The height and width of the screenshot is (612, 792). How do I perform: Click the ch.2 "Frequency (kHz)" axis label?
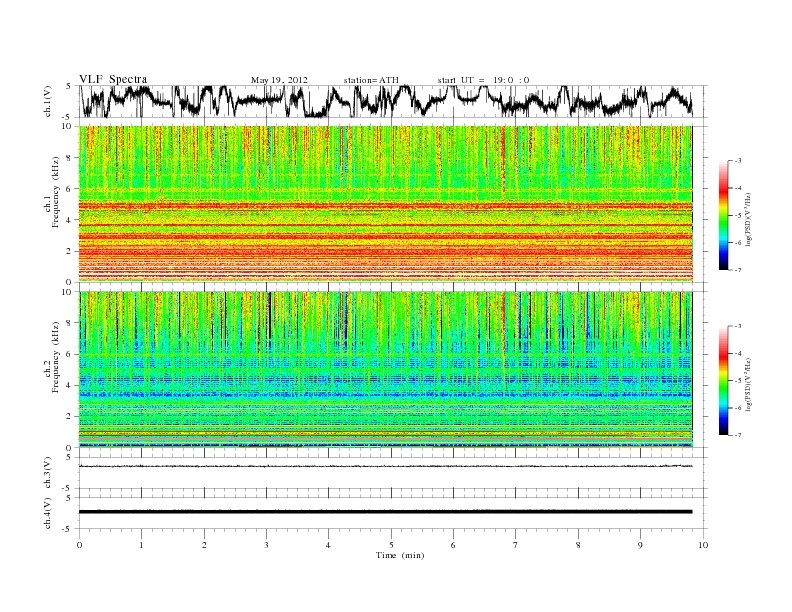click(x=56, y=356)
